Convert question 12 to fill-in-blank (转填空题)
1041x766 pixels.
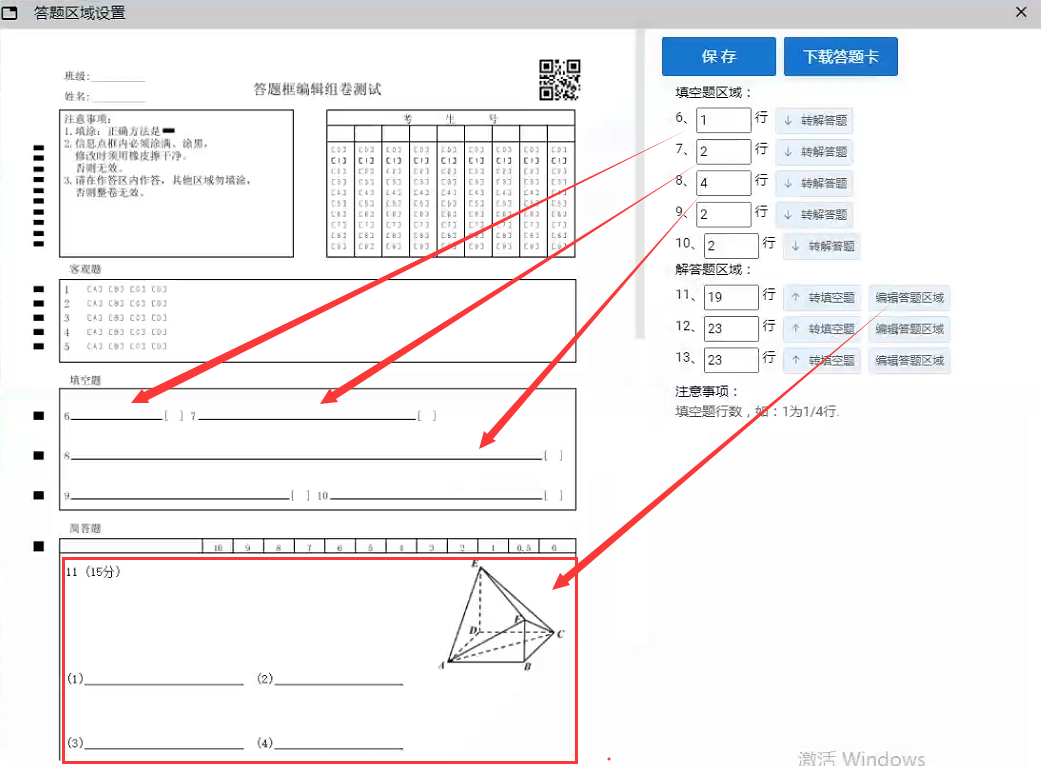(x=822, y=329)
